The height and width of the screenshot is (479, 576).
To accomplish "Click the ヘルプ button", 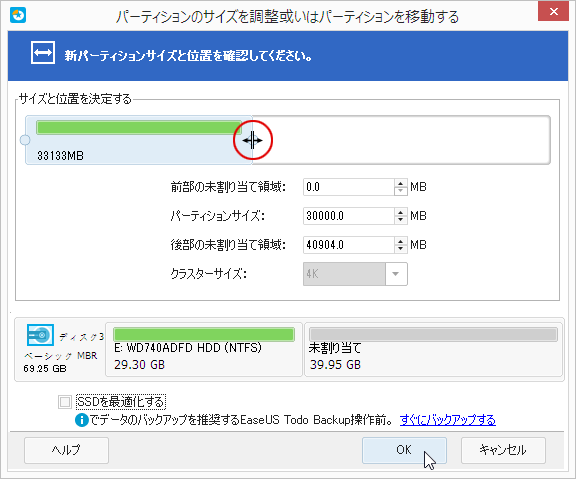I will point(66,450).
